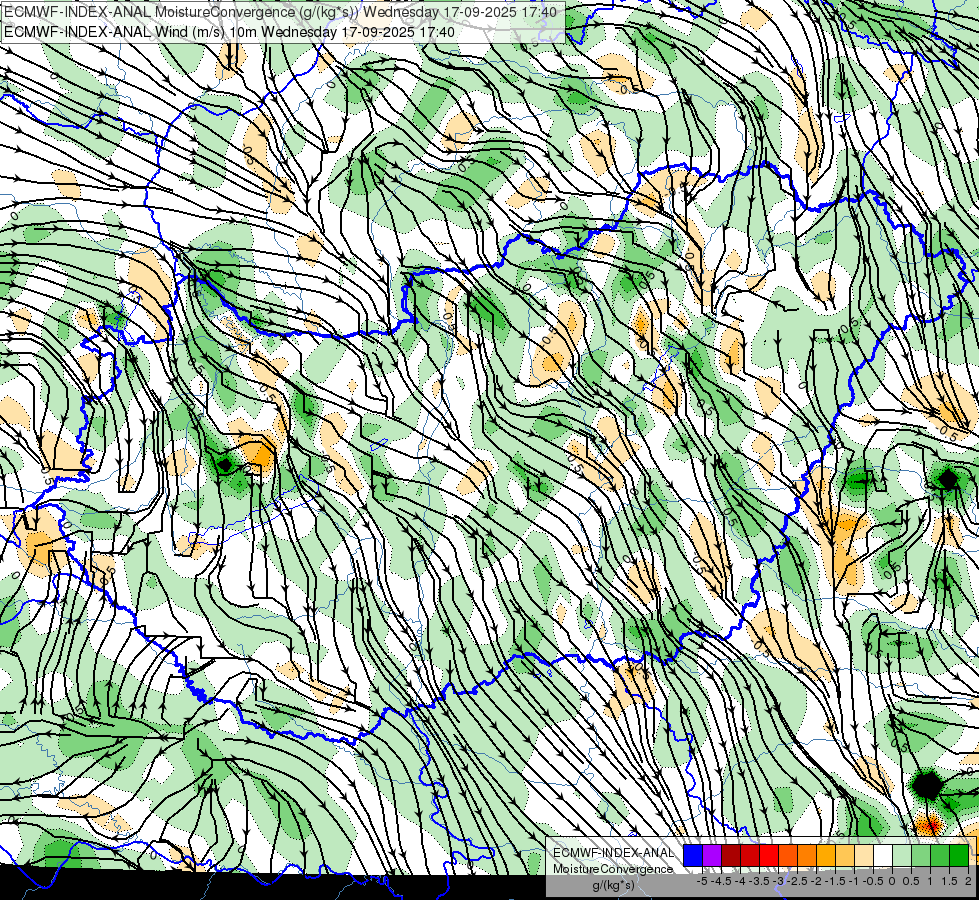
Task: Click the lightest green 0 to 0.5 swatch
Action: [x=902, y=855]
